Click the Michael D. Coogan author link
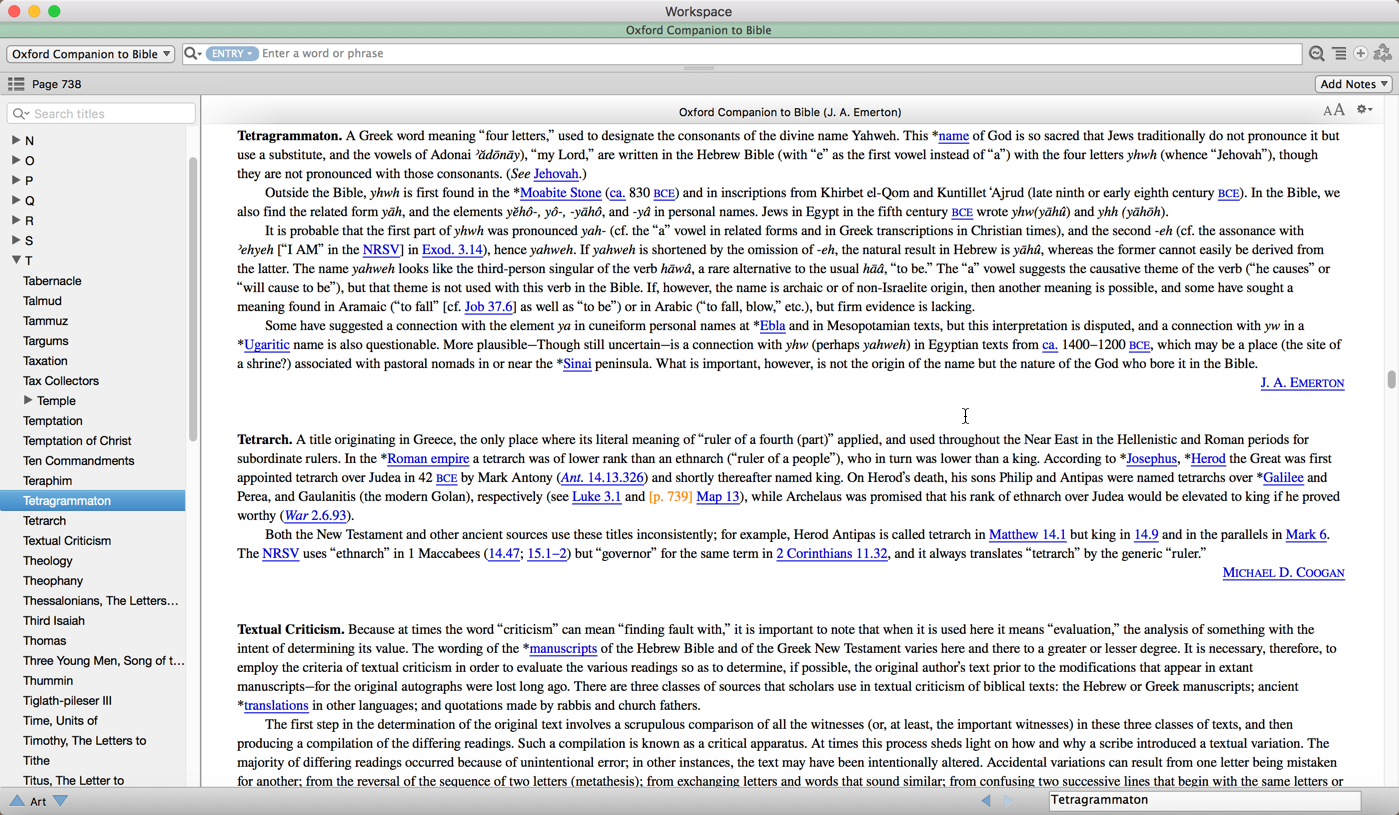The width and height of the screenshot is (1399, 815). tap(1283, 573)
